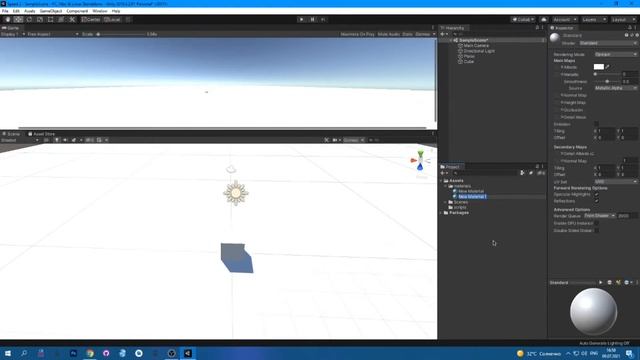Expand the Packages folder in Project
Viewport: 640px width, 360px height.
point(441,213)
